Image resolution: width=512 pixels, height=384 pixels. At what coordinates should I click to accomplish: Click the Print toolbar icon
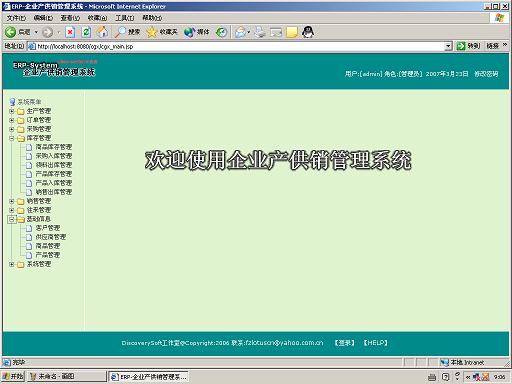(x=260, y=32)
